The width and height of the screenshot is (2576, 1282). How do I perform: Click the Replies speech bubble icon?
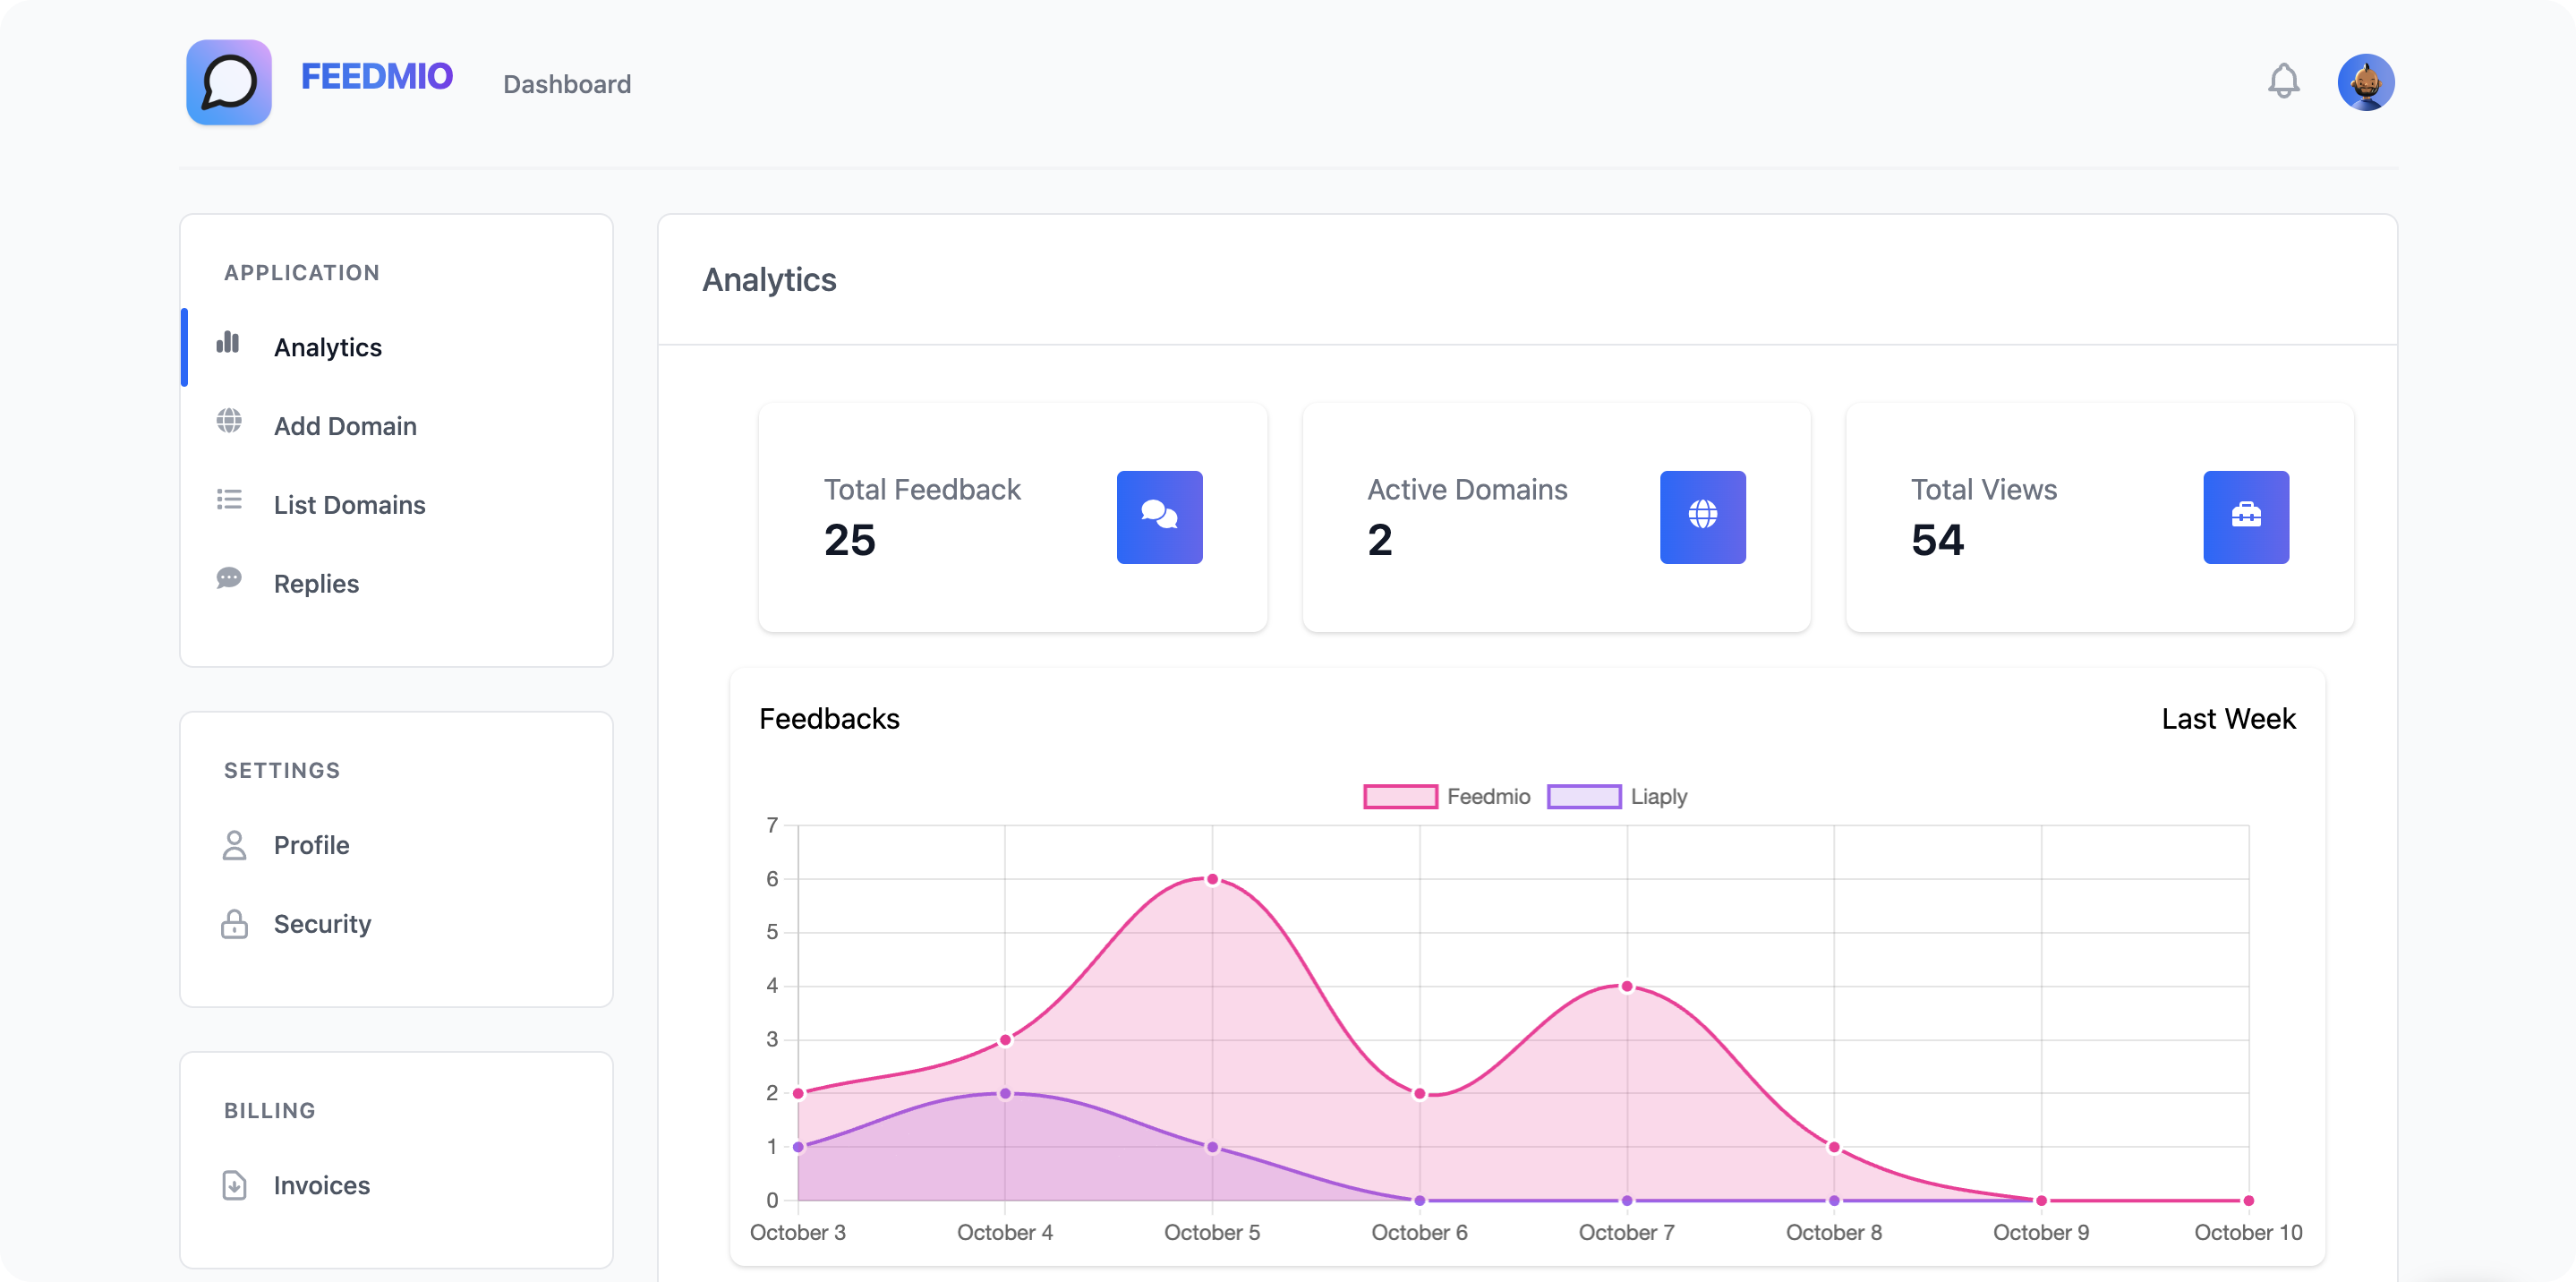click(x=229, y=578)
